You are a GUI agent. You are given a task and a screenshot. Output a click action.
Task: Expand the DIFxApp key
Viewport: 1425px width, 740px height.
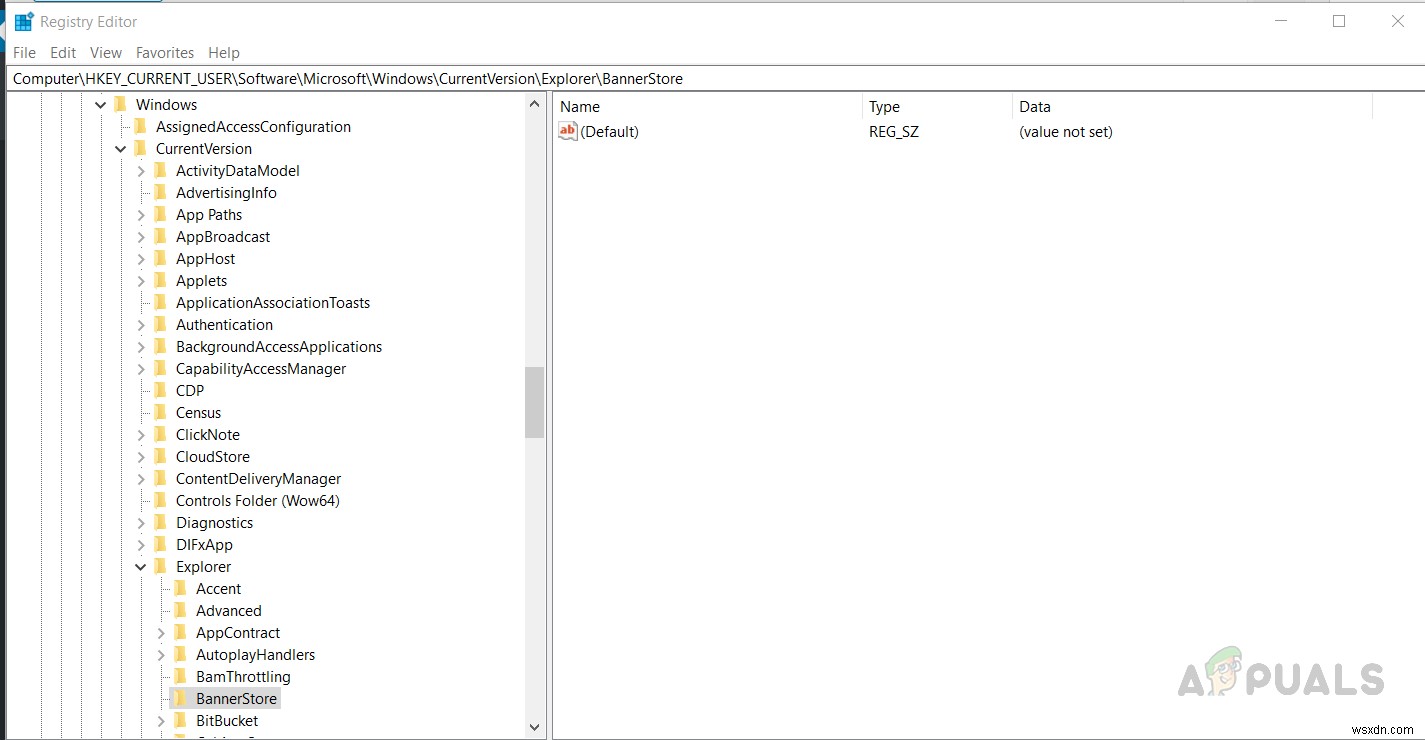(141, 545)
